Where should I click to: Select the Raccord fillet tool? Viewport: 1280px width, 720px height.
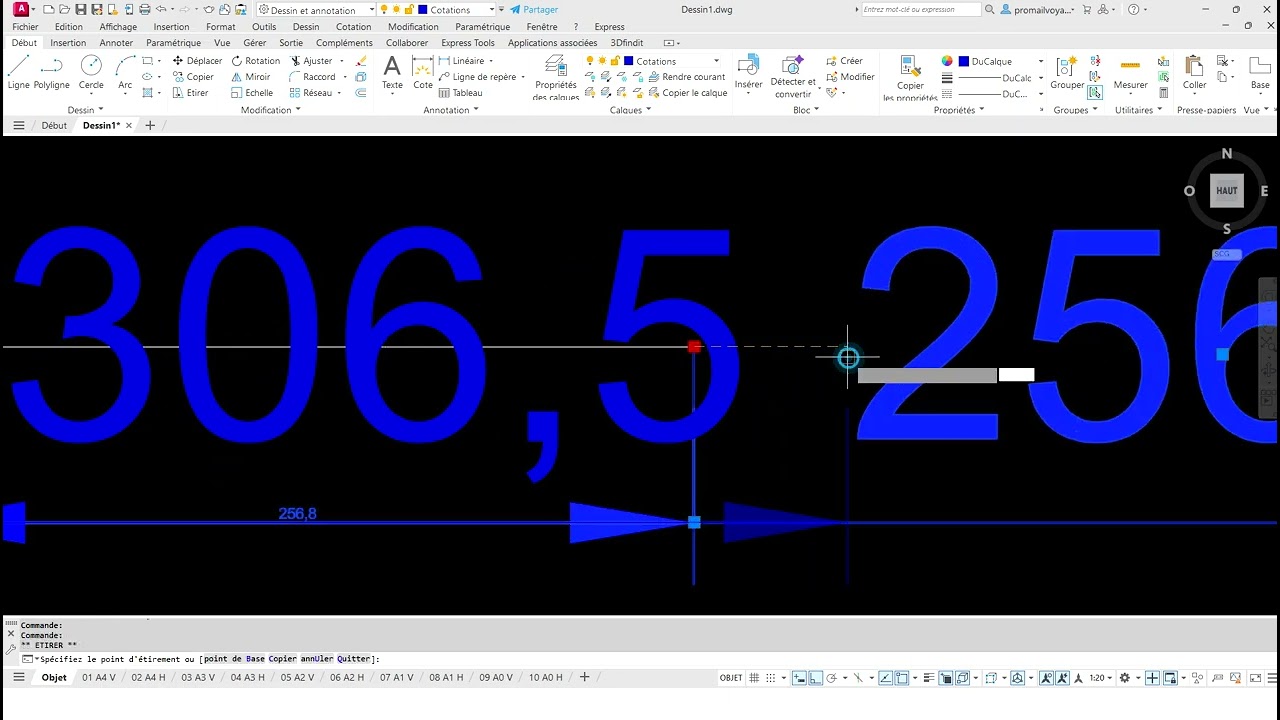coord(313,77)
